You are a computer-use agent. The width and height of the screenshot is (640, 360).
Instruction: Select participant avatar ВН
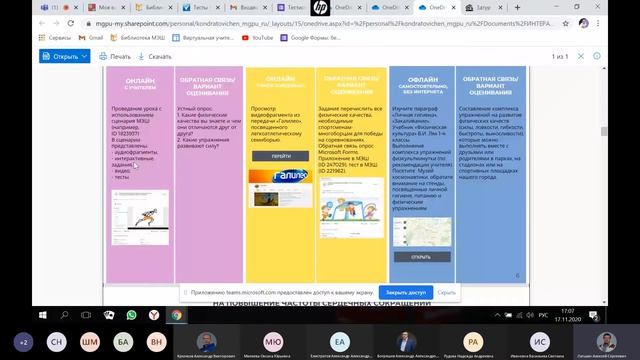tap(156, 342)
